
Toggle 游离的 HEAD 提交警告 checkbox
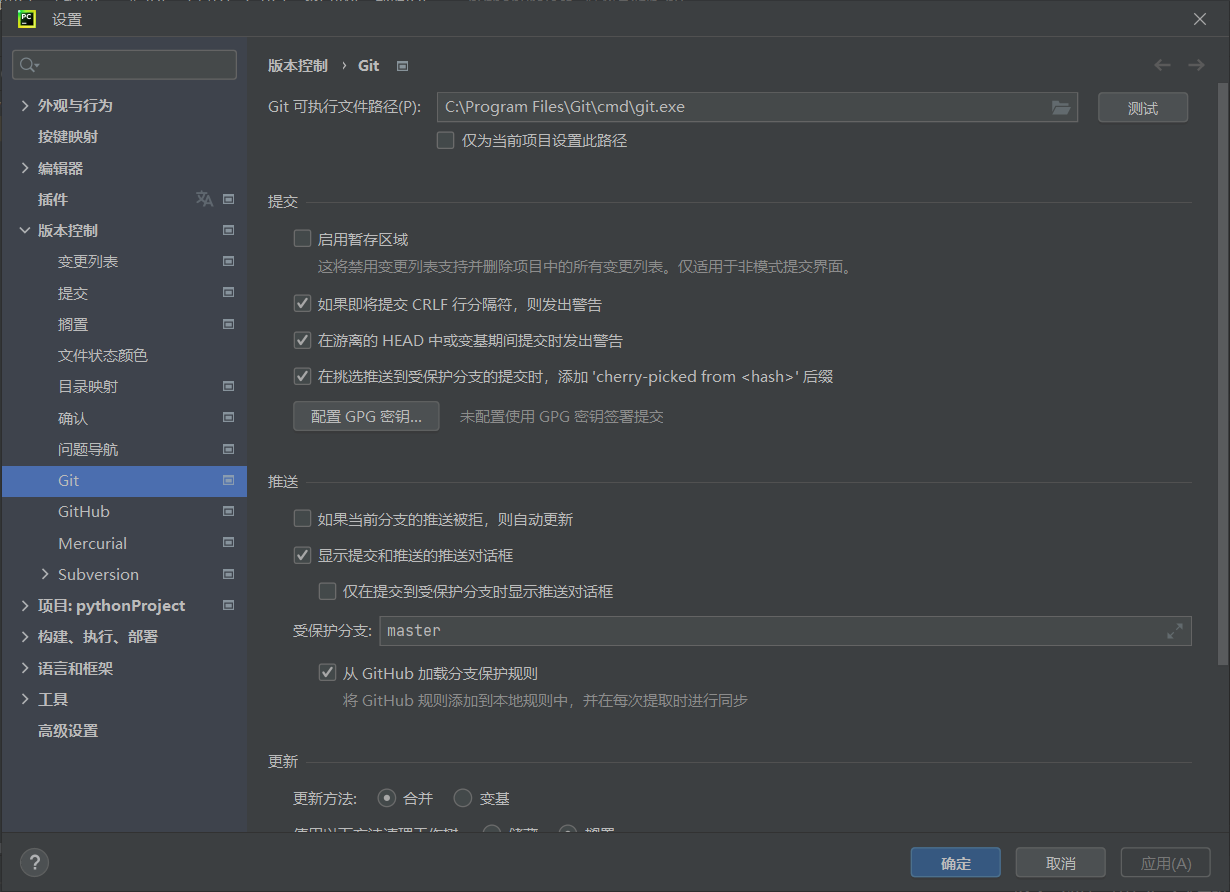tap(302, 340)
